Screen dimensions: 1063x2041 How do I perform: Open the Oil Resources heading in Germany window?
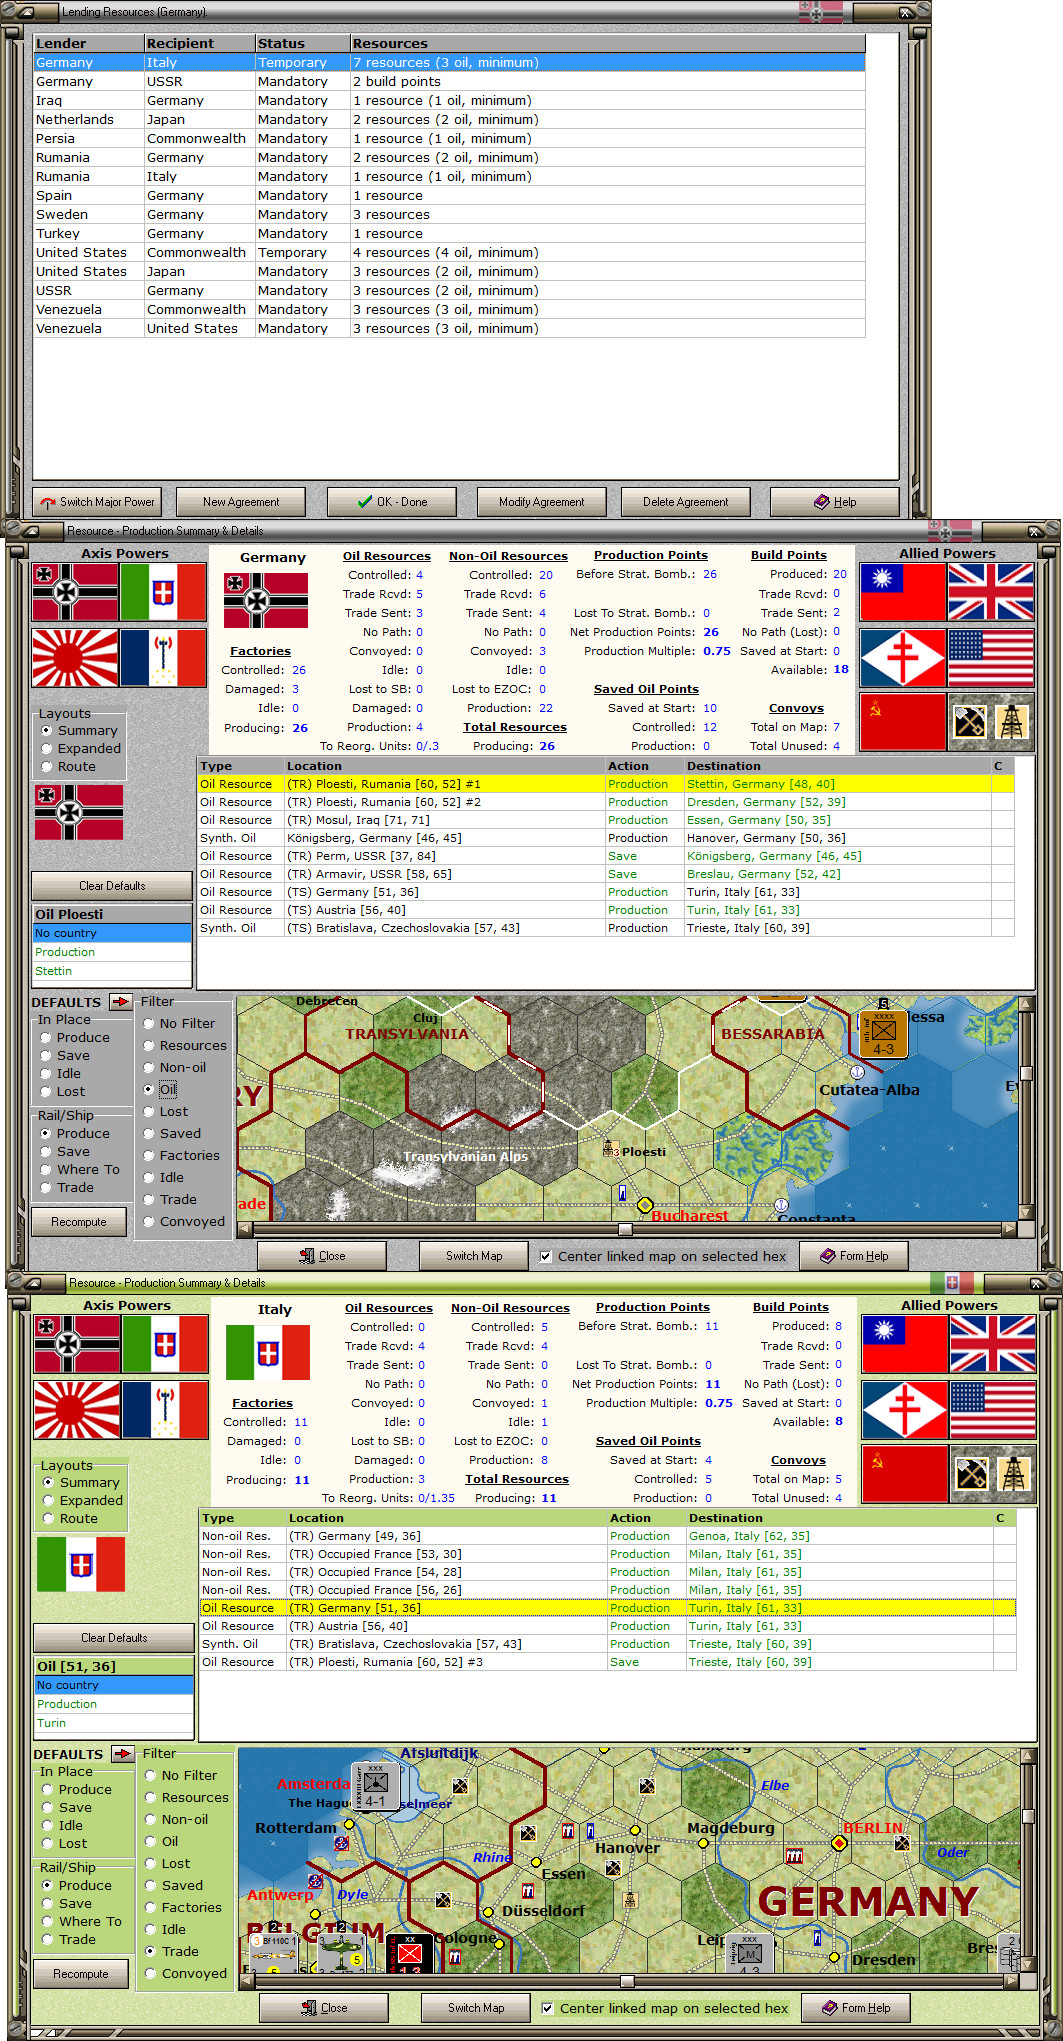[x=387, y=556]
